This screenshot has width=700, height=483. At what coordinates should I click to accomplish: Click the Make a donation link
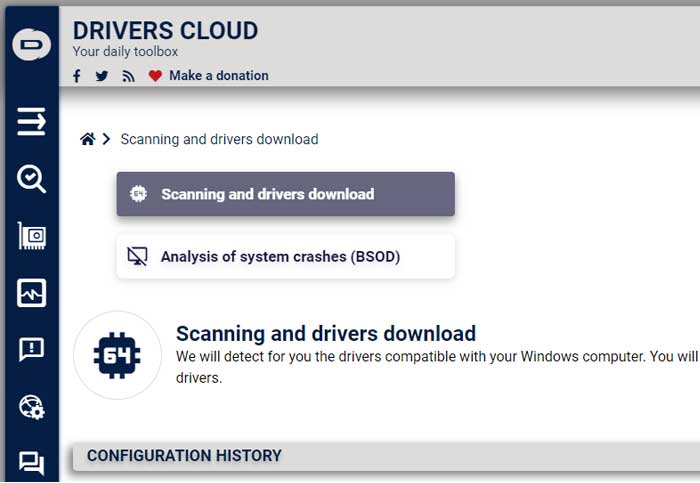coord(219,75)
